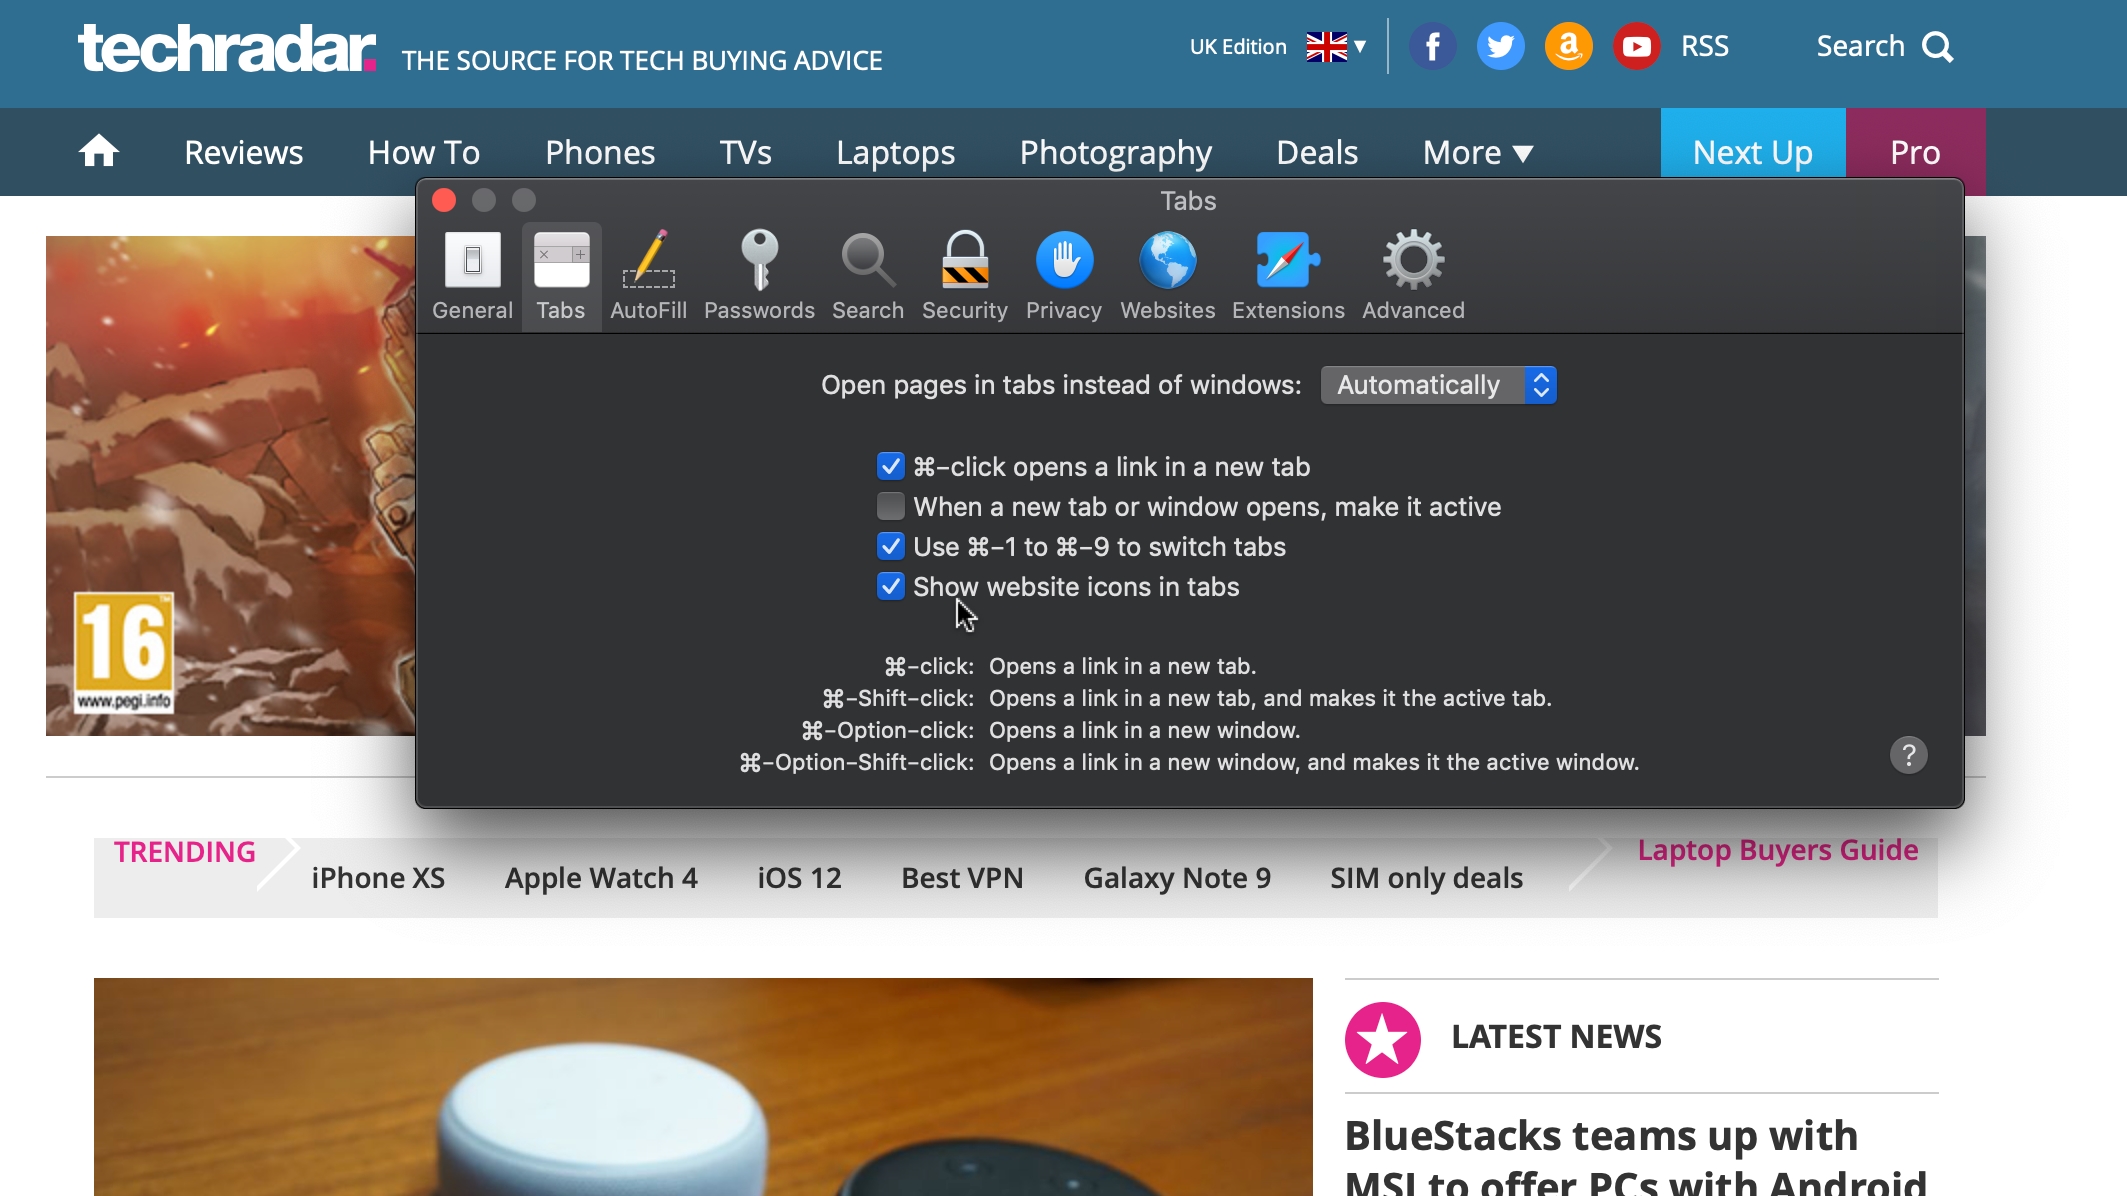Click the search magnifier icon in header

(1937, 47)
